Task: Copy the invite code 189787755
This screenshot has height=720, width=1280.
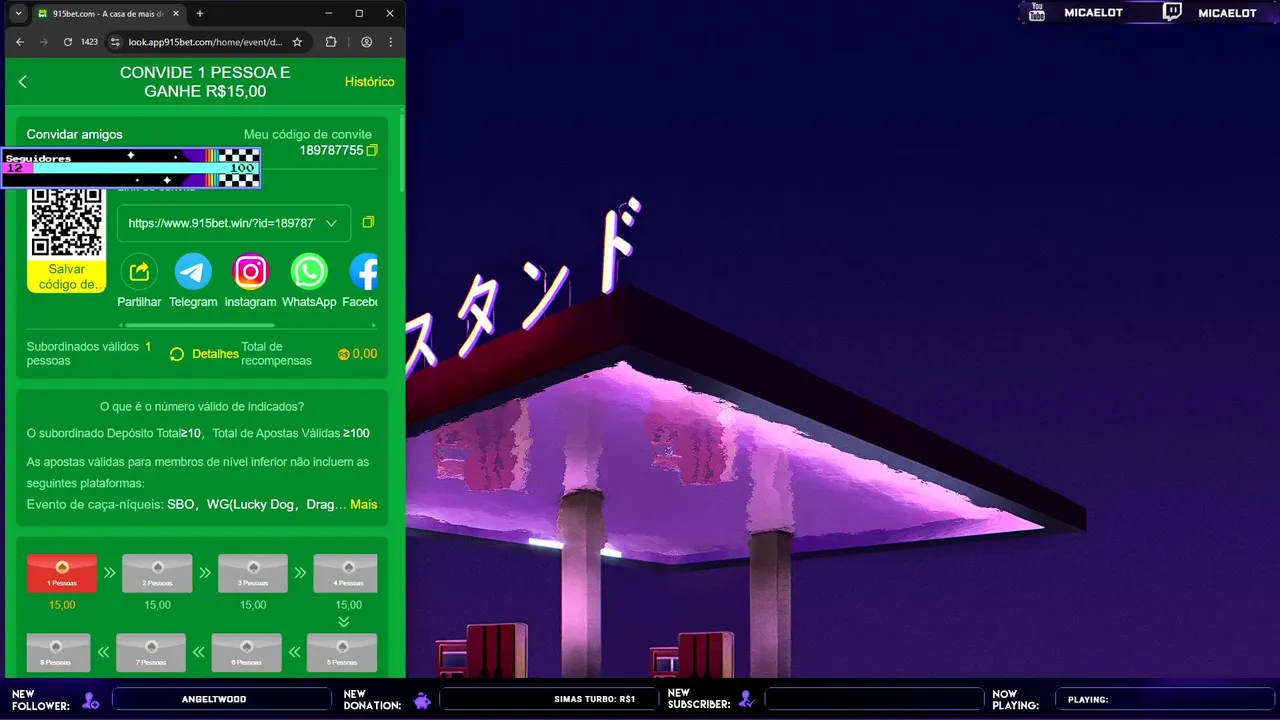Action: 372,150
